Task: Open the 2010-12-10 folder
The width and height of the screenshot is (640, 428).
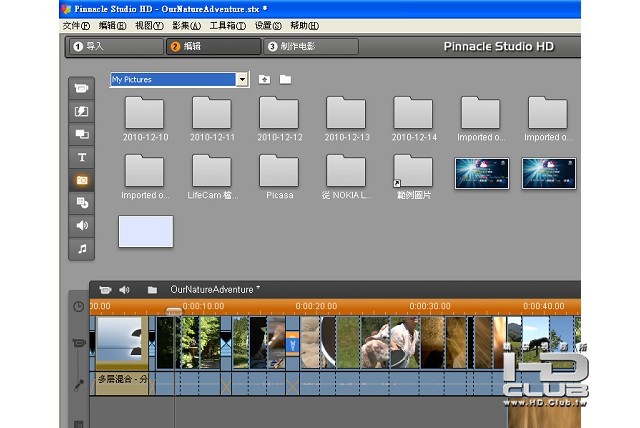Action: click(145, 119)
